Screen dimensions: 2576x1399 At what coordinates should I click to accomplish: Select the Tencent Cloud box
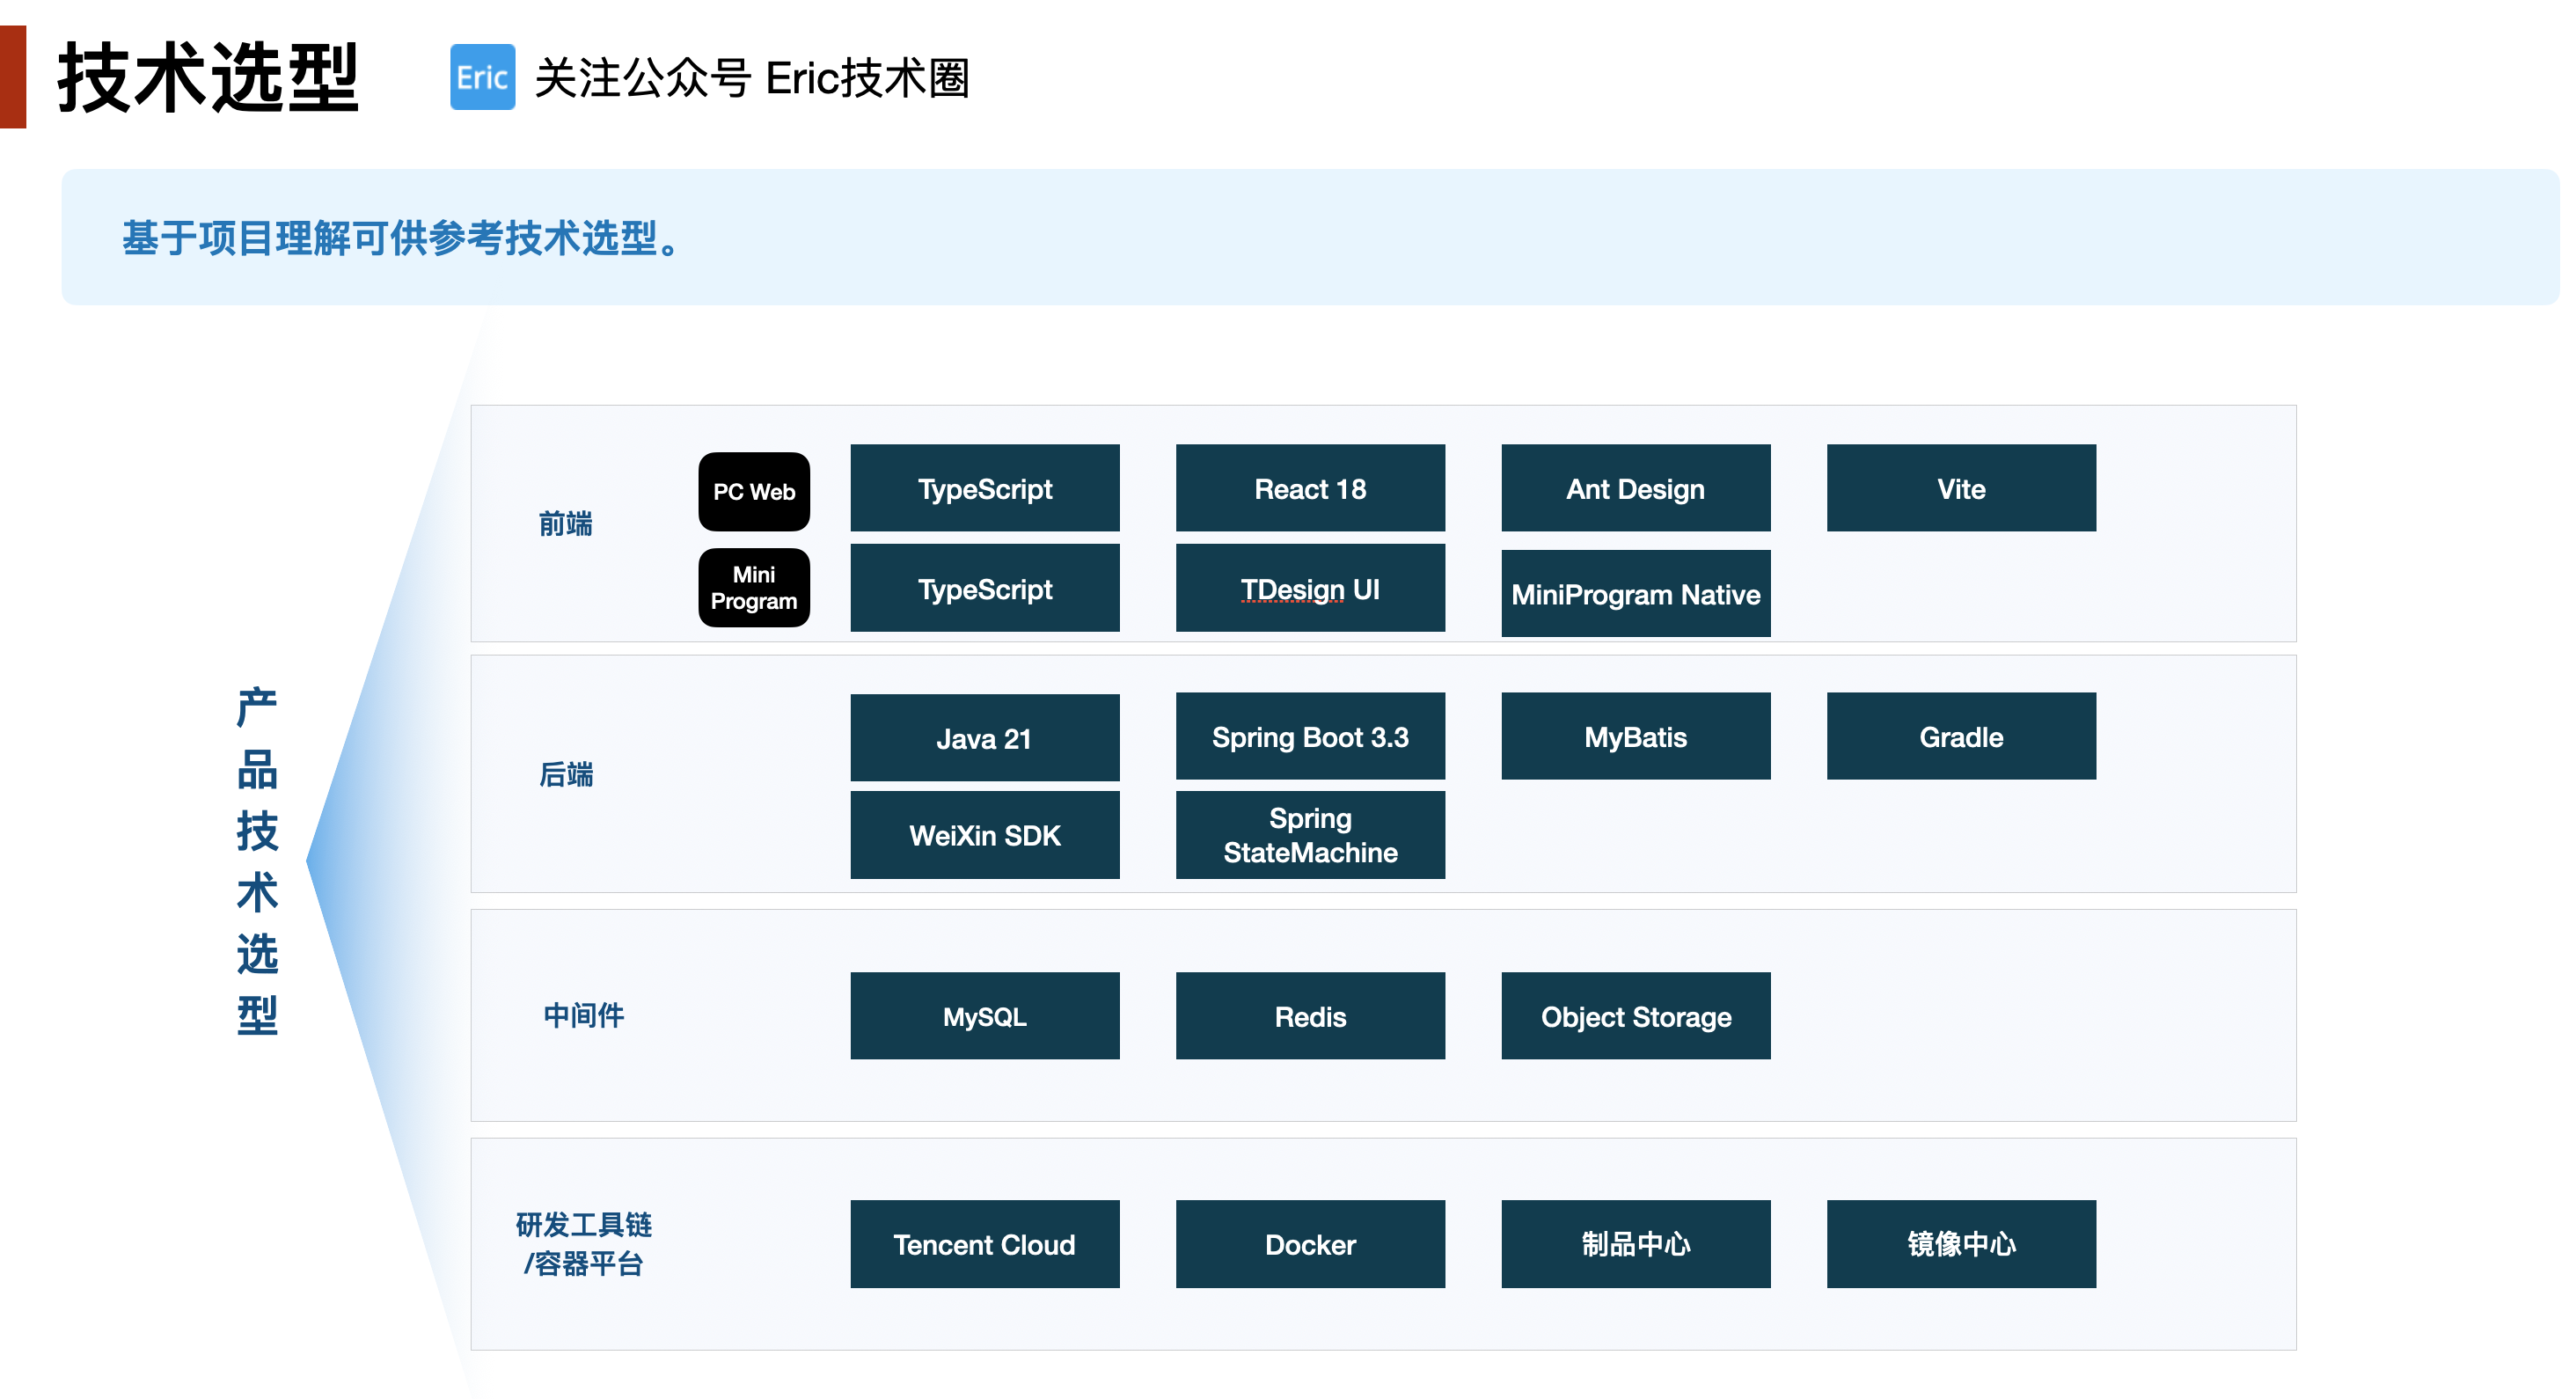click(x=985, y=1244)
